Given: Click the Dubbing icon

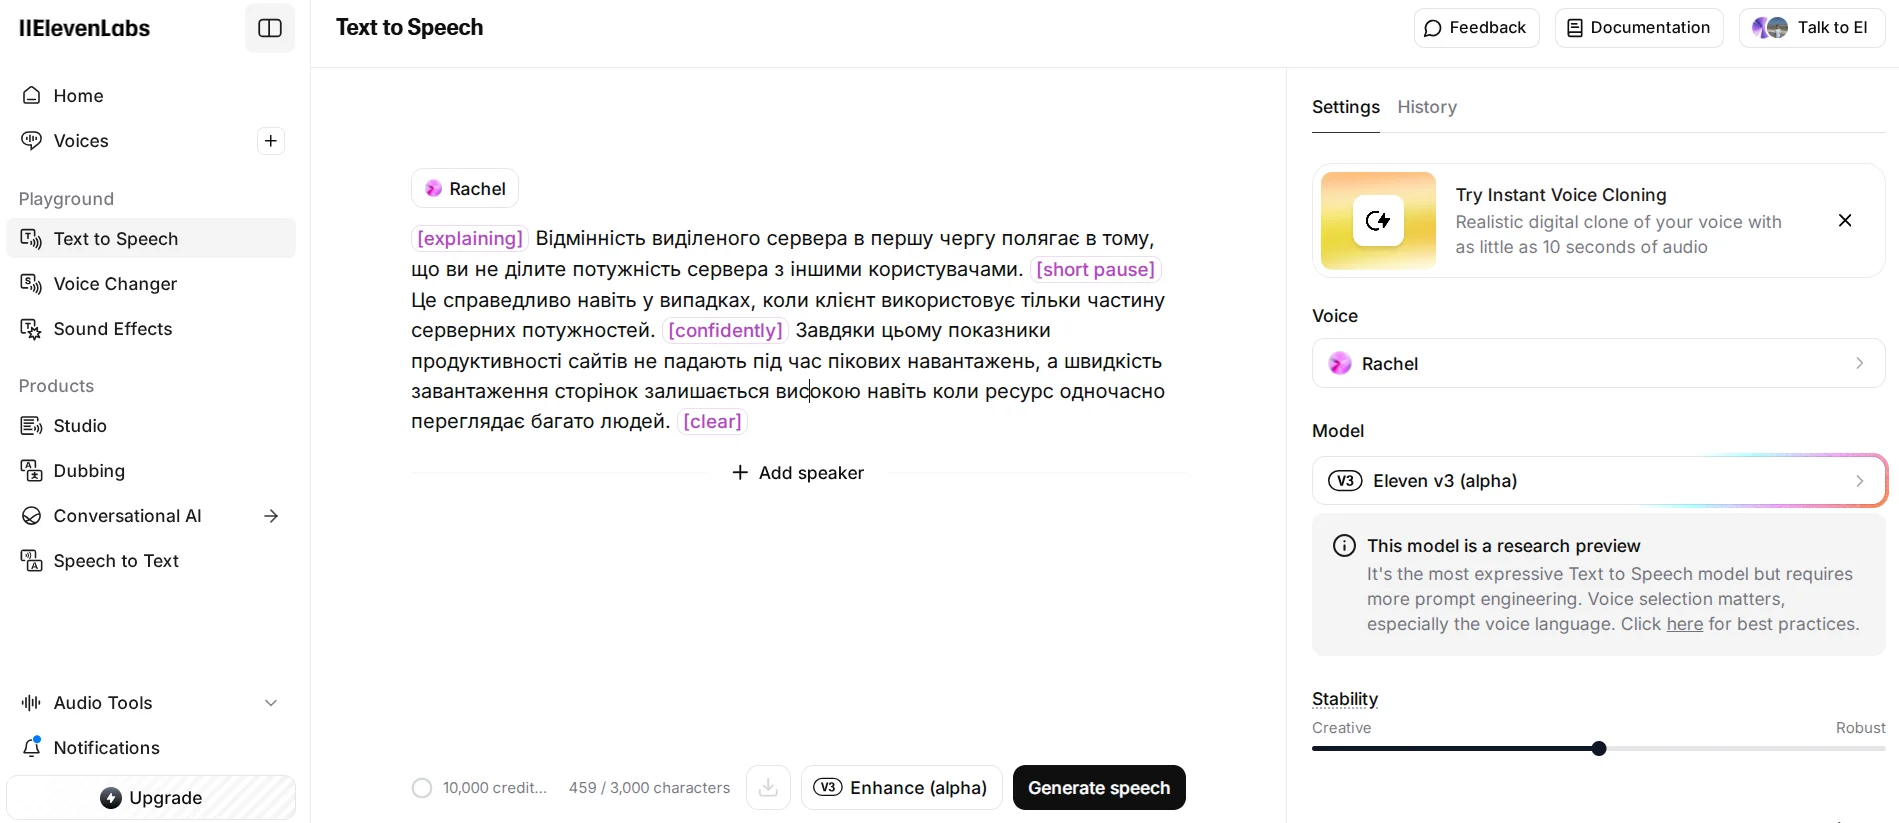Looking at the screenshot, I should [x=32, y=471].
